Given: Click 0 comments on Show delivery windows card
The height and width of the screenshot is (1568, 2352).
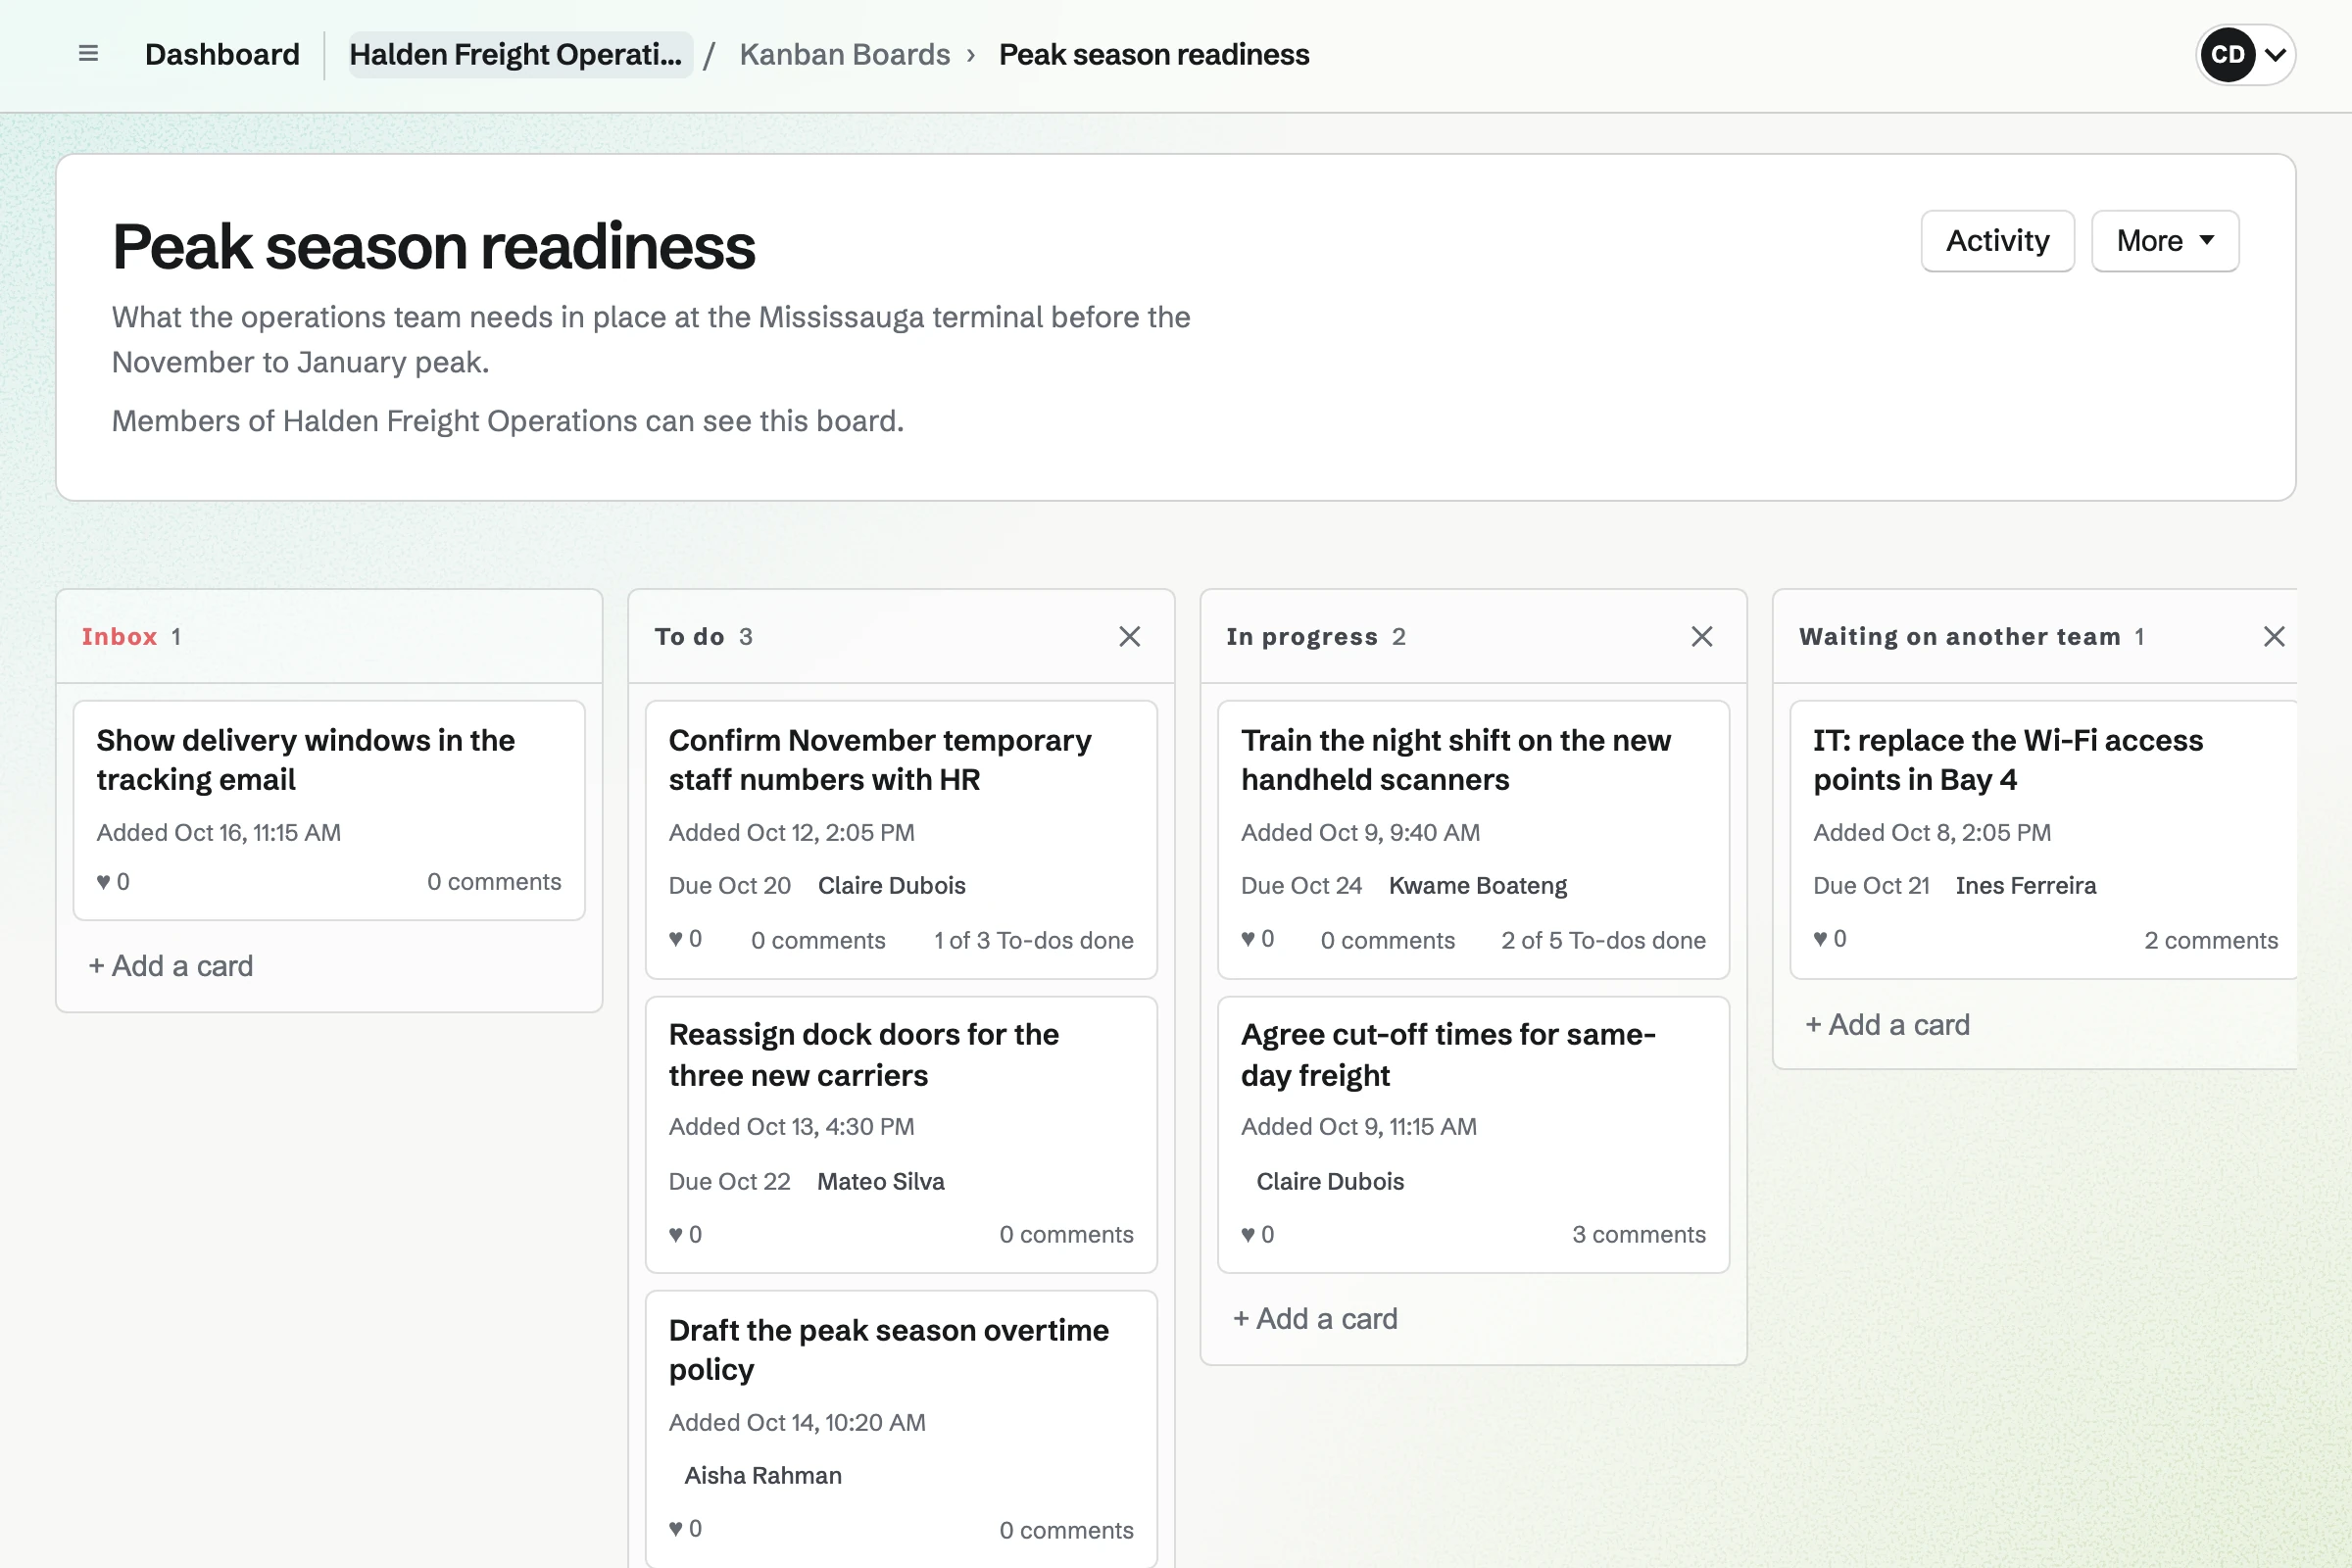Looking at the screenshot, I should (494, 882).
